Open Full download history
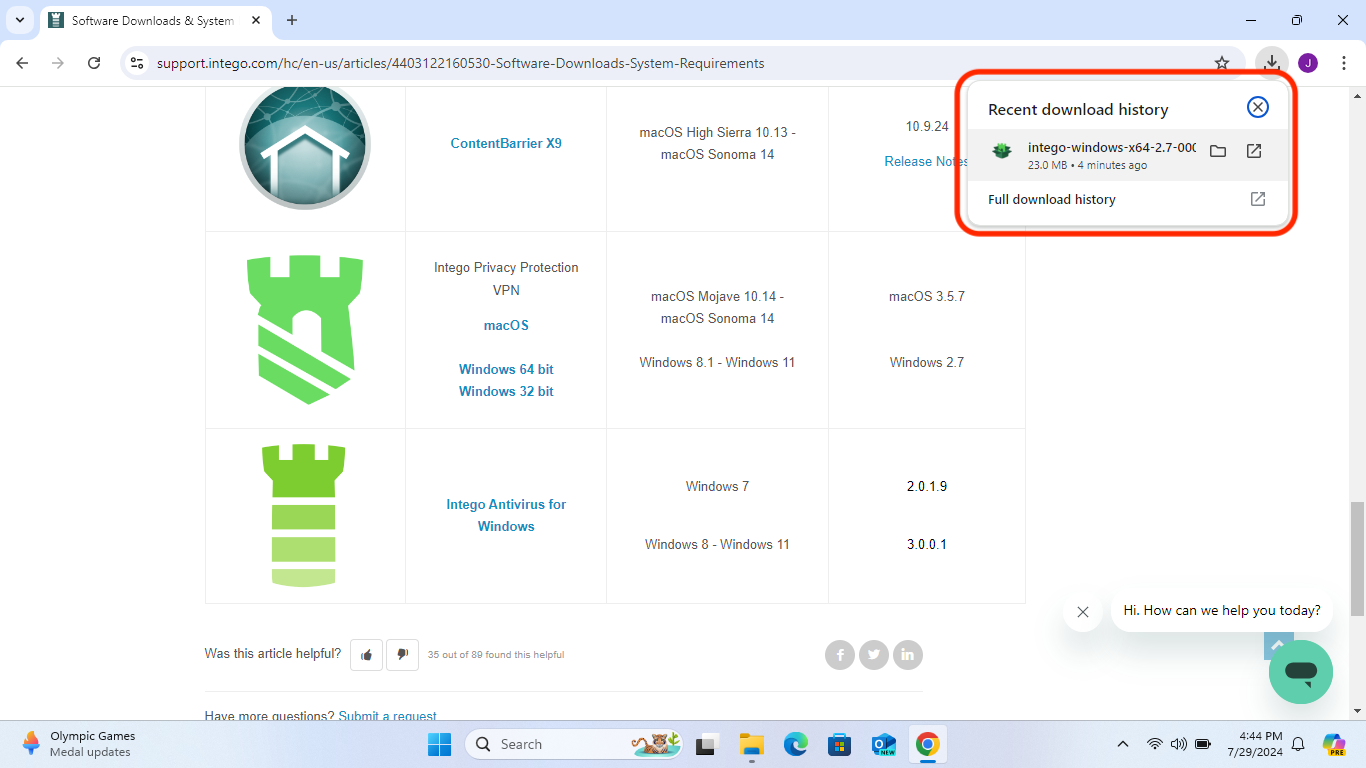1366x768 pixels. (1127, 199)
